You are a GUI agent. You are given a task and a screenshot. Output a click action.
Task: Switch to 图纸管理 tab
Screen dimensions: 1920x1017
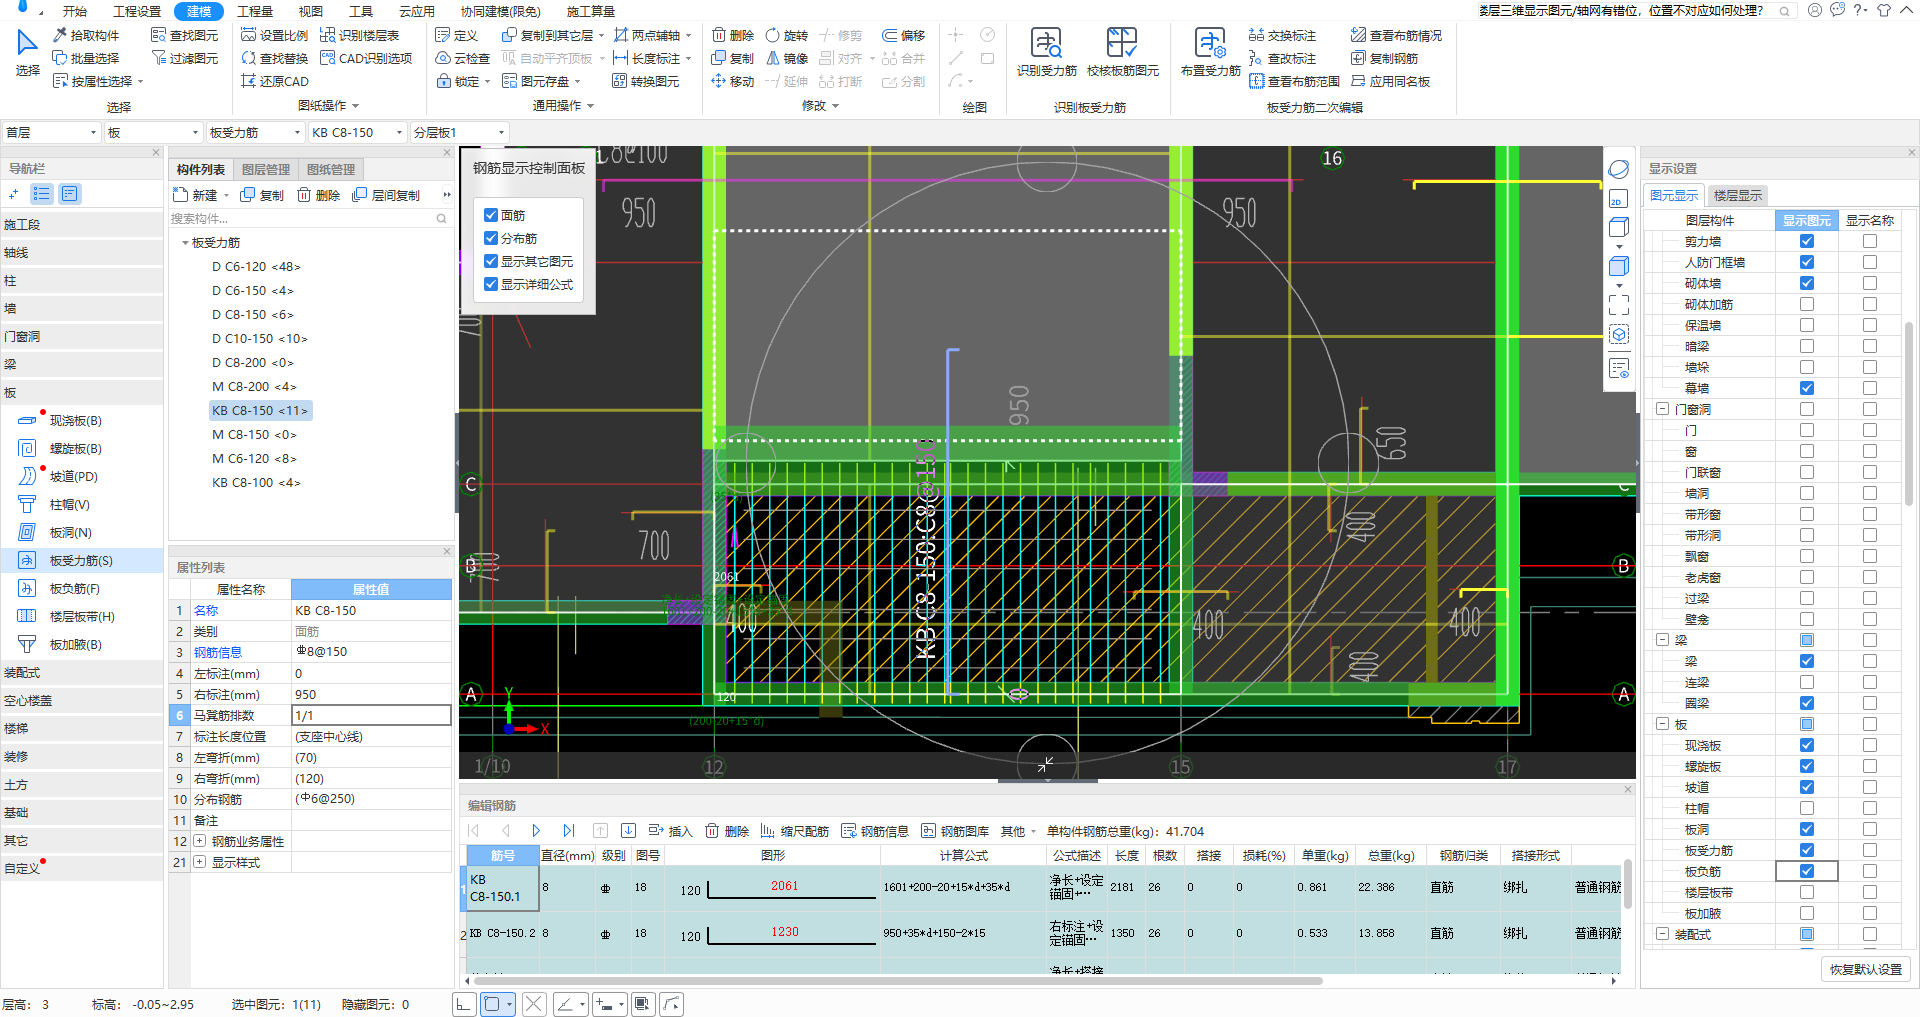[x=331, y=169]
